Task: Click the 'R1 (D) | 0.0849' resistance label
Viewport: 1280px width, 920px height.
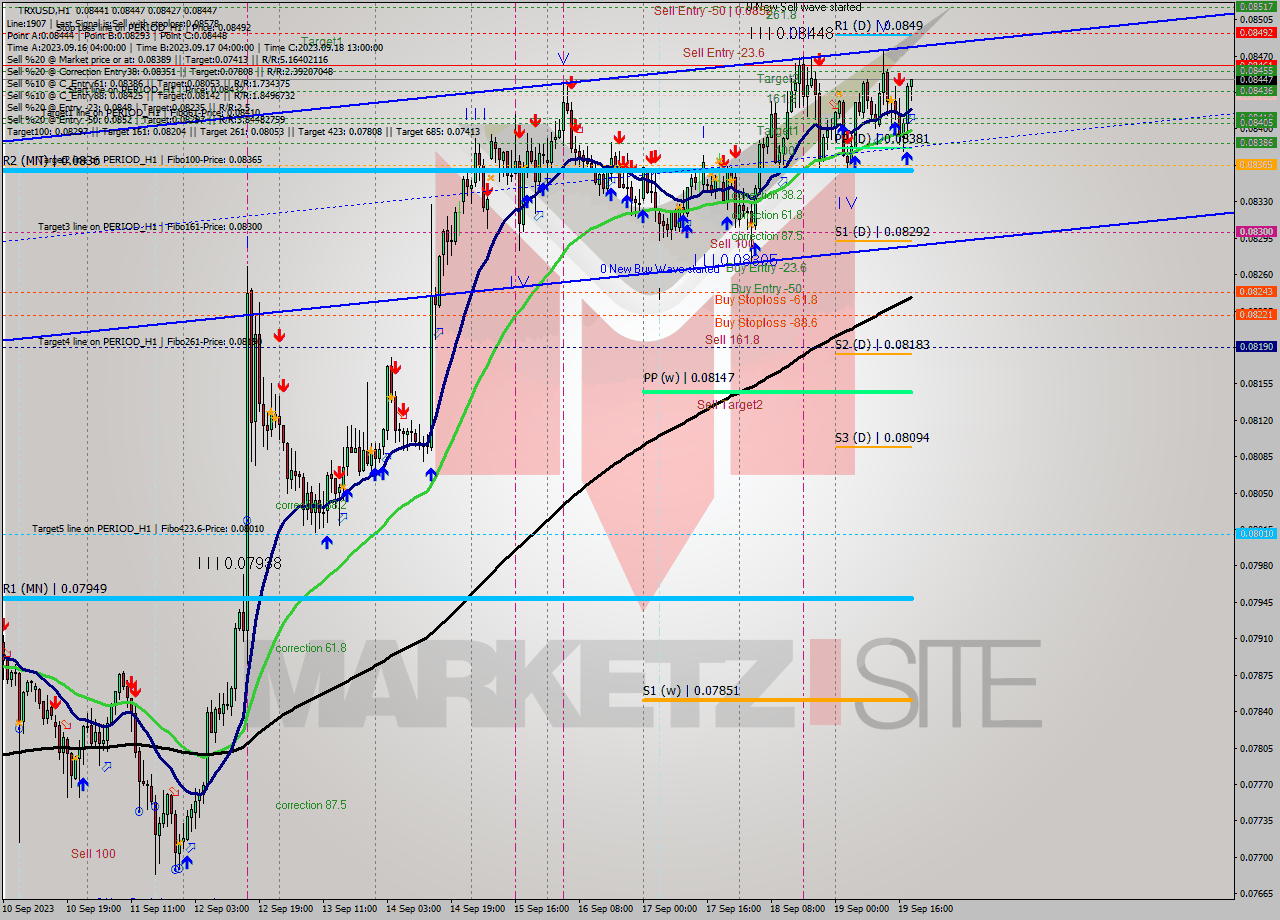Action: point(878,26)
